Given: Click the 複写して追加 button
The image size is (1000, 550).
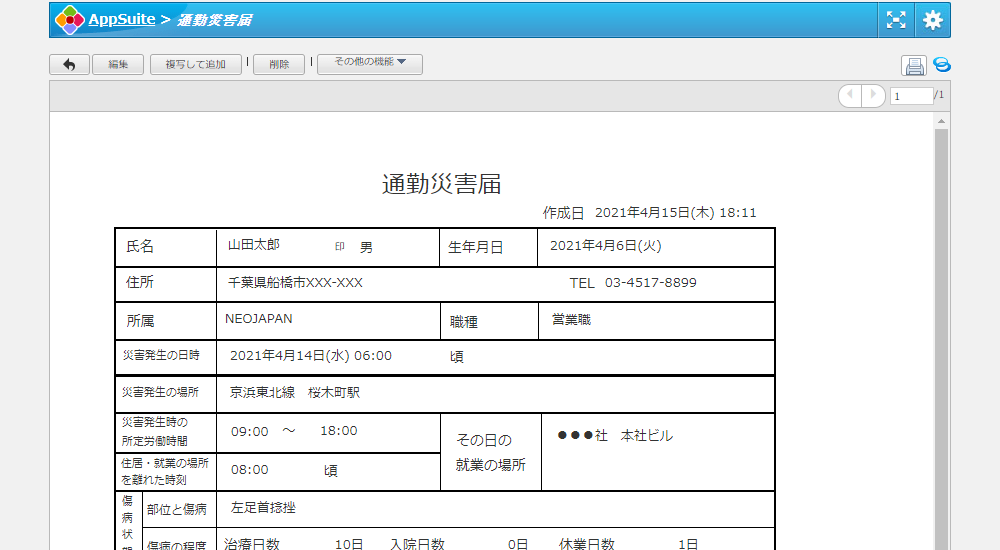Looking at the screenshot, I should click(x=196, y=64).
